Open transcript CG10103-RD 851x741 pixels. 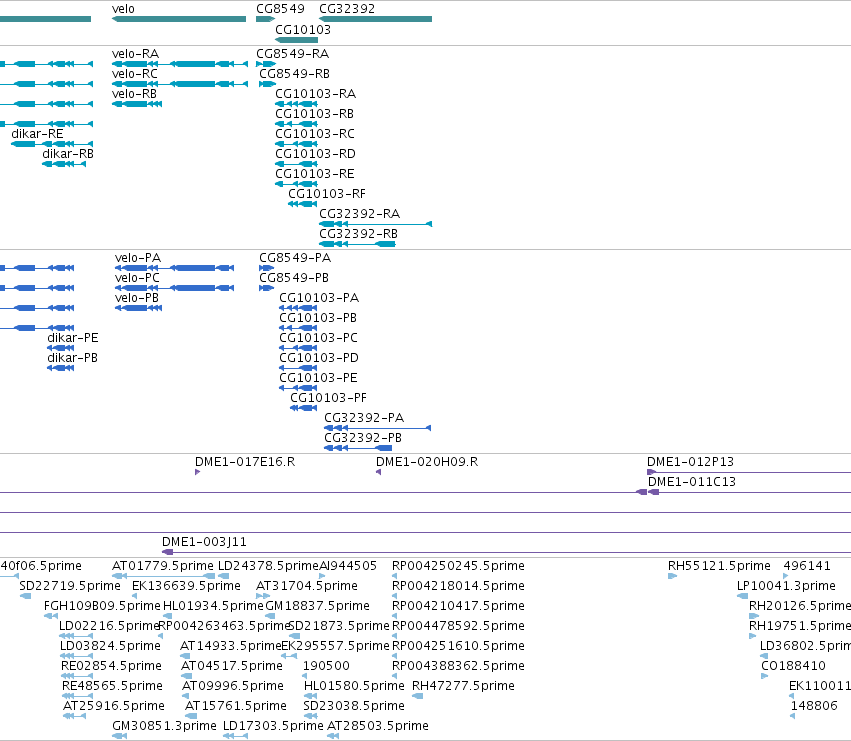[x=315, y=154]
